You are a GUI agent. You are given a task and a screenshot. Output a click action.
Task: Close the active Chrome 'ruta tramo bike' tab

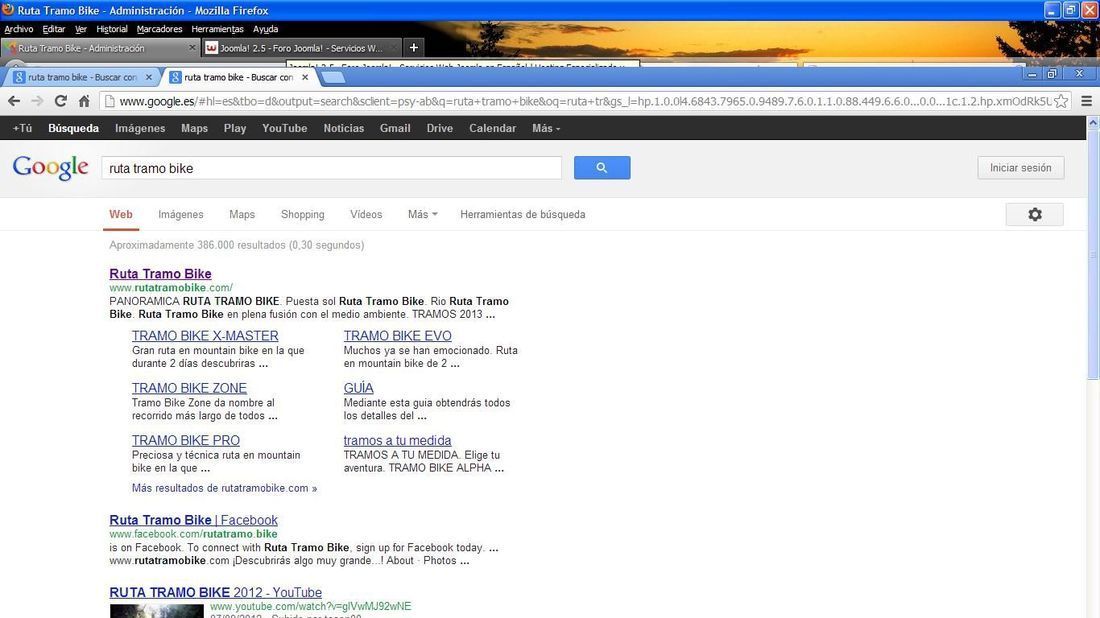(304, 77)
